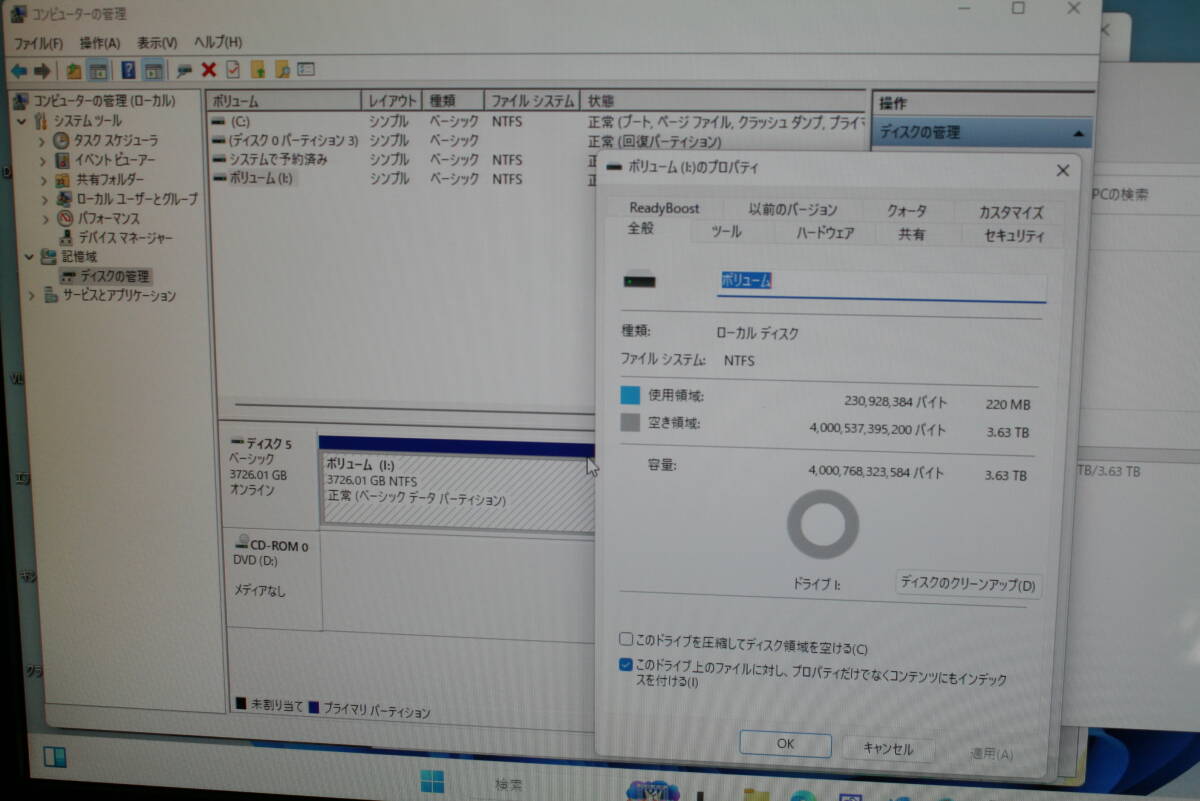Click the gray 空き領域 color square

(630, 423)
